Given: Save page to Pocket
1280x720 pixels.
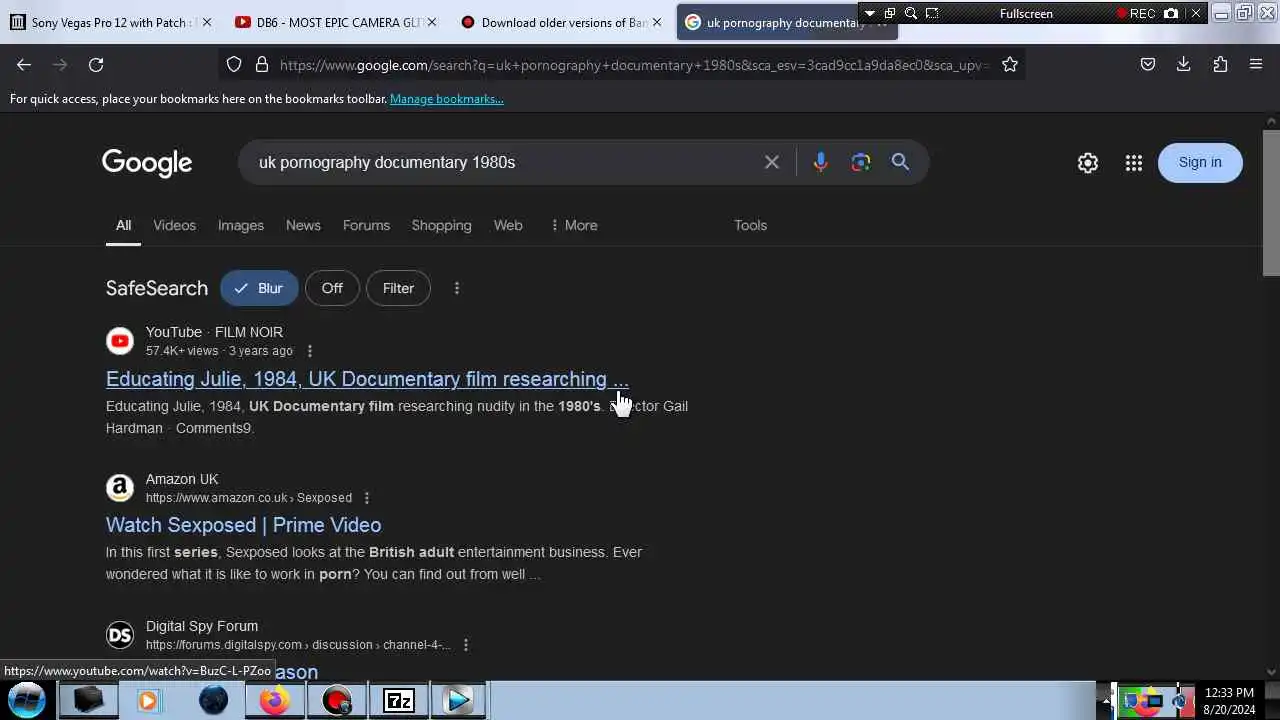Looking at the screenshot, I should (x=1148, y=64).
